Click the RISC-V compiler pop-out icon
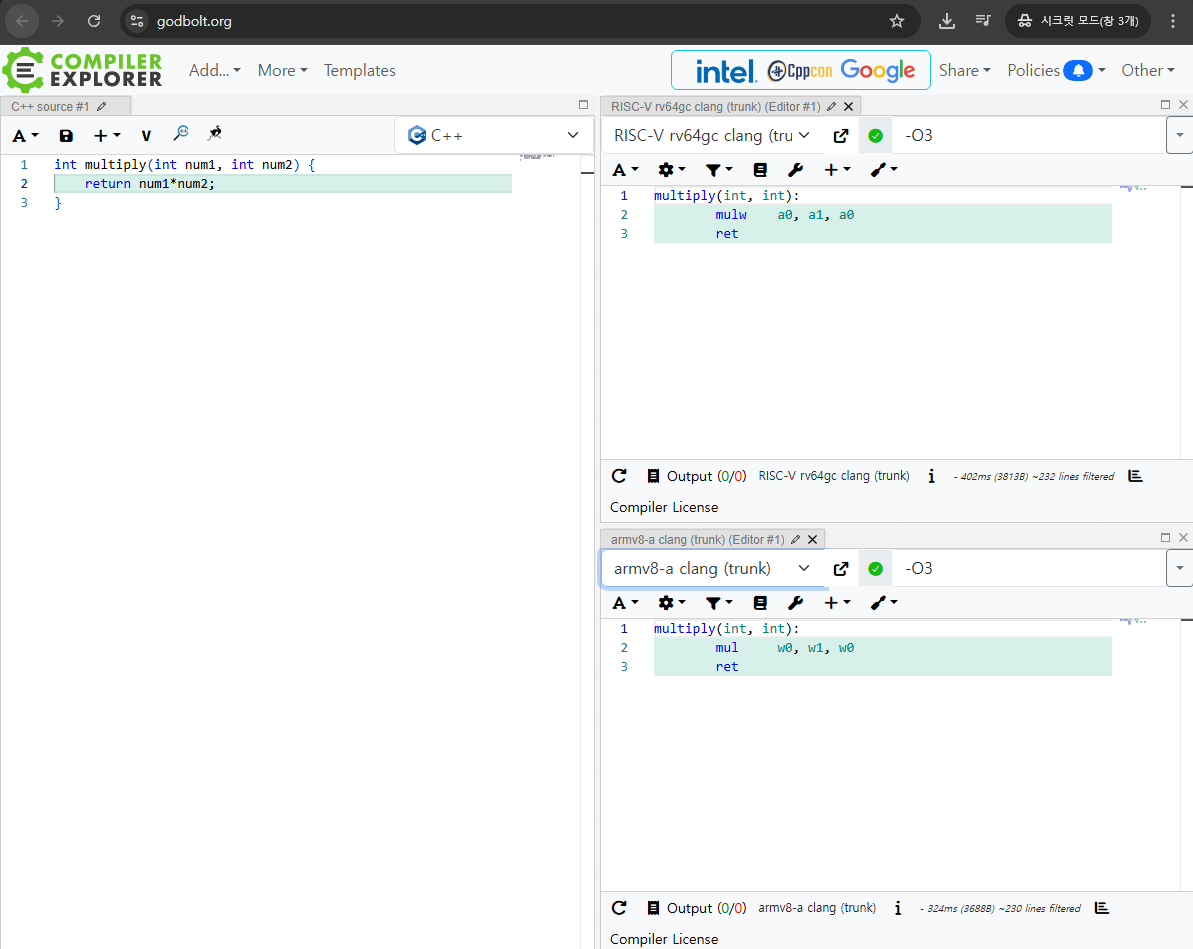1193x949 pixels. (841, 136)
